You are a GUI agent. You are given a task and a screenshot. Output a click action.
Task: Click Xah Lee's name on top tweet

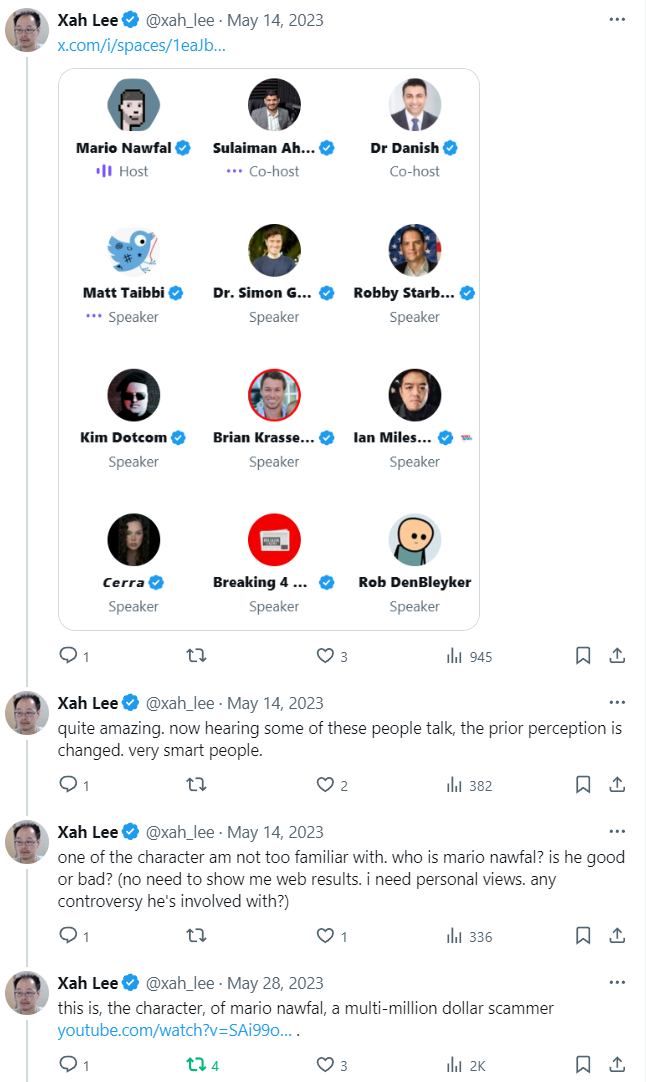(x=88, y=20)
